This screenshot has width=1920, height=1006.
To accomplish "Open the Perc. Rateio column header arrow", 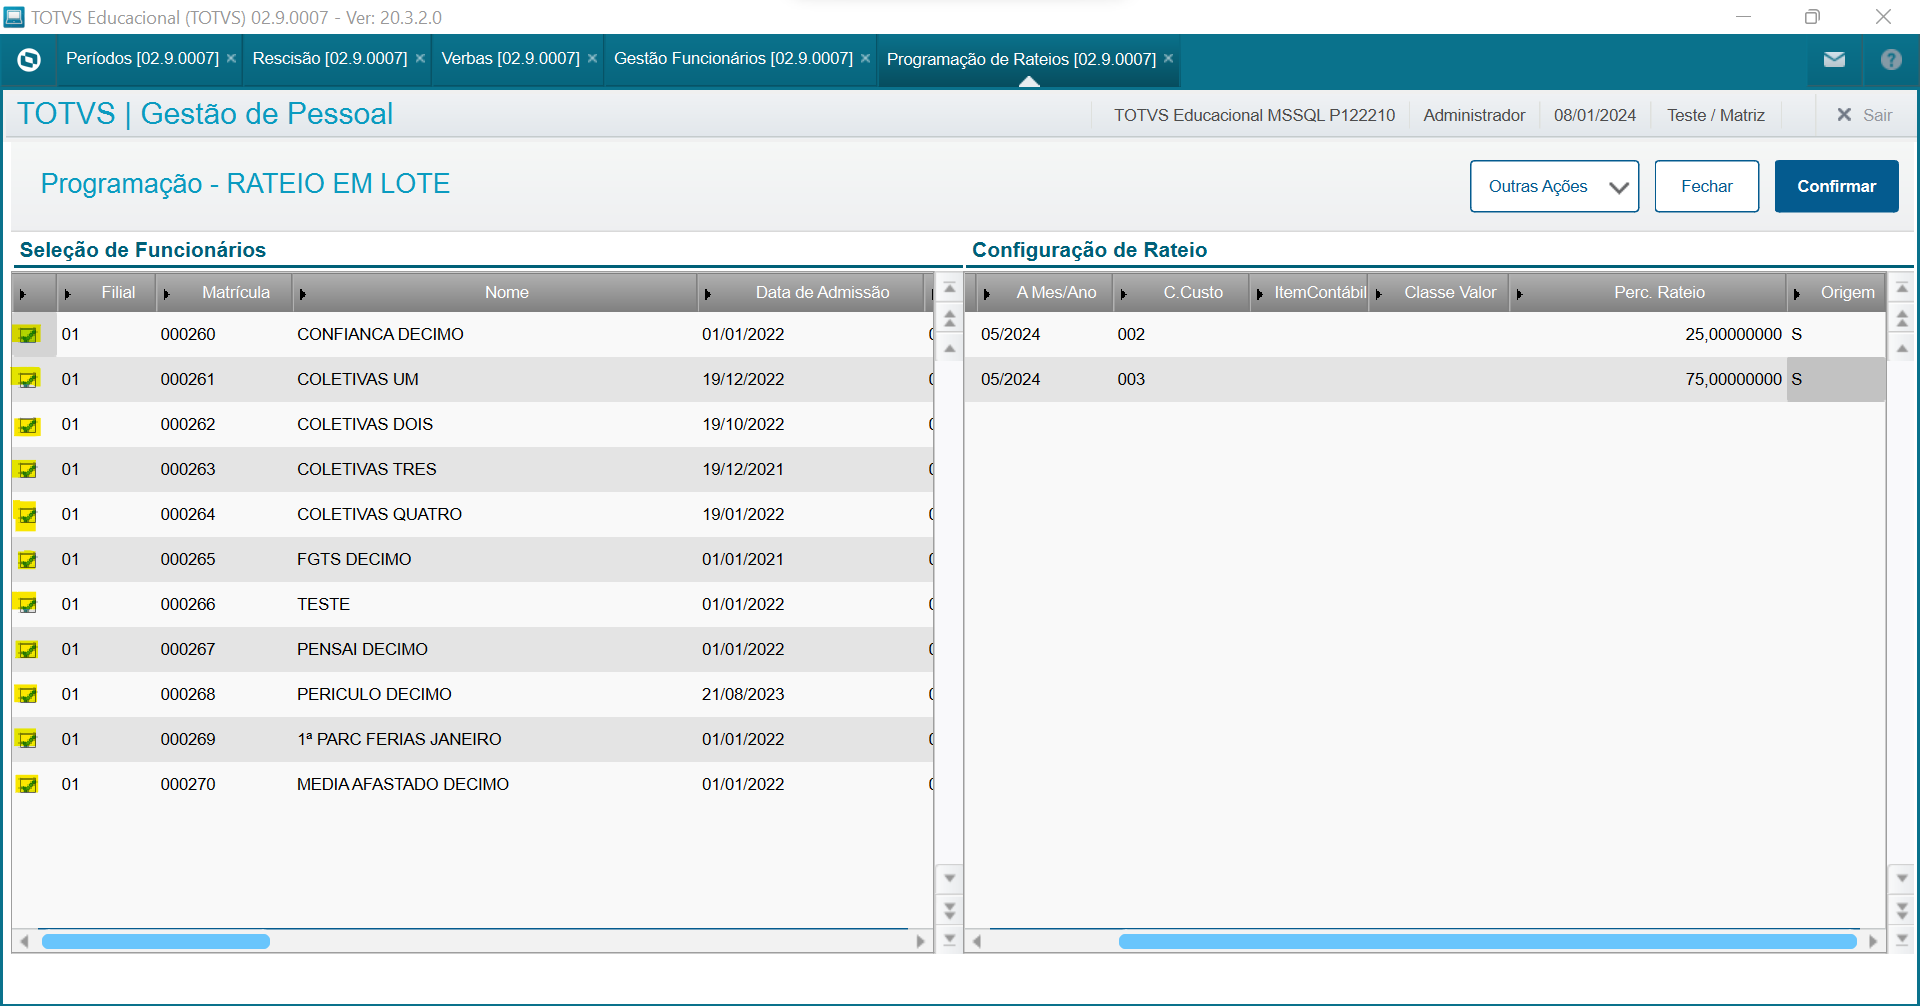I will click(x=1520, y=294).
